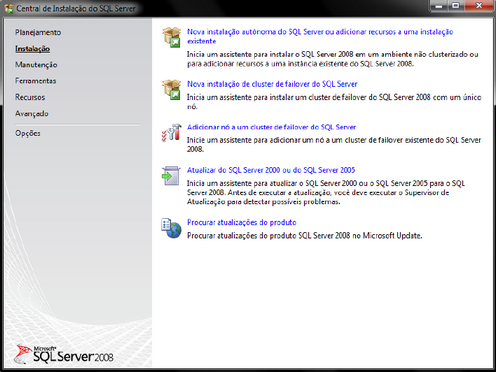Click the globe icon for product updates
496x372 pixels.
pos(171,228)
